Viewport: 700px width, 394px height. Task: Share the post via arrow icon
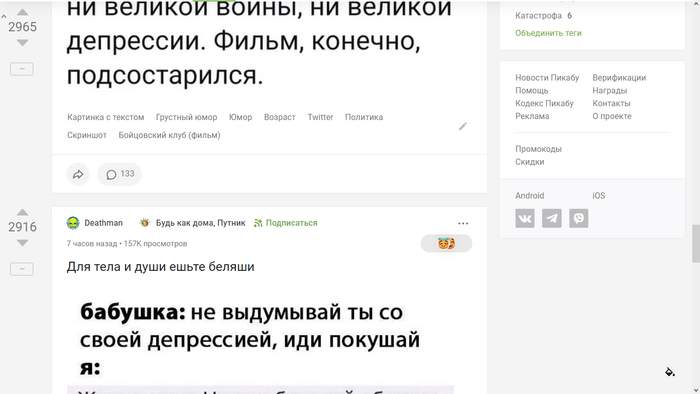(78, 174)
